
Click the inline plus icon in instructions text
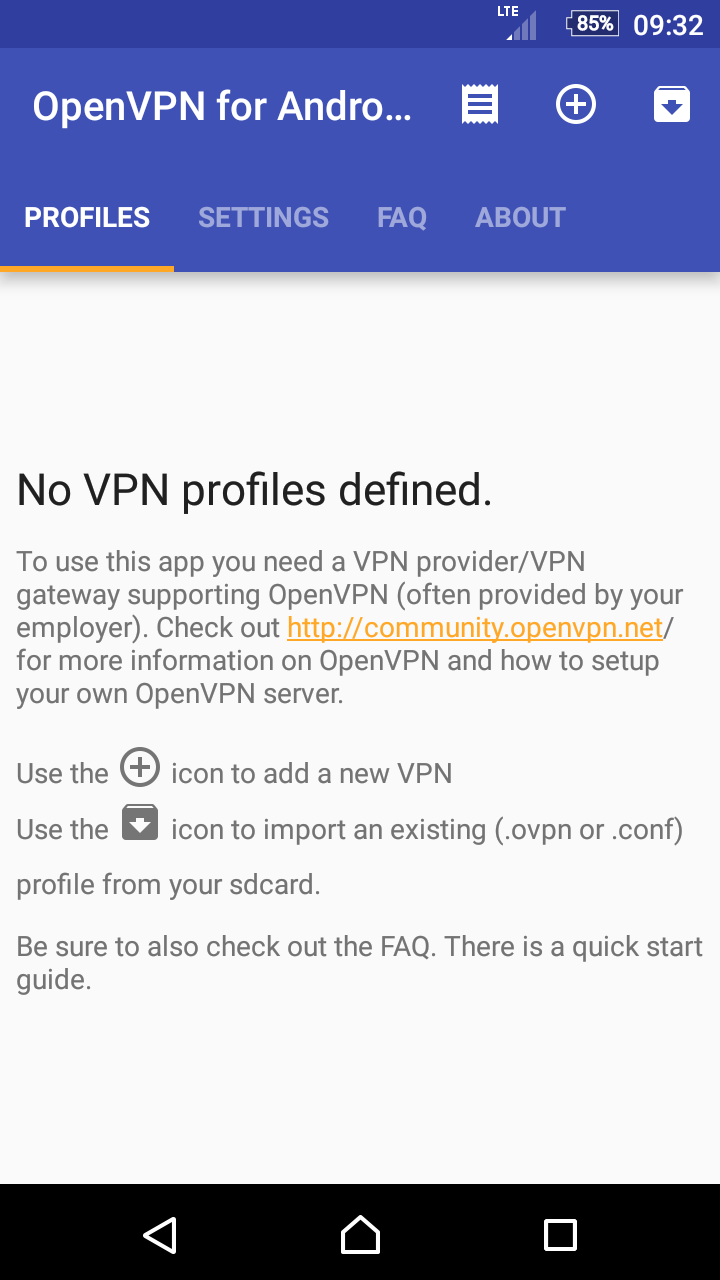pos(140,768)
